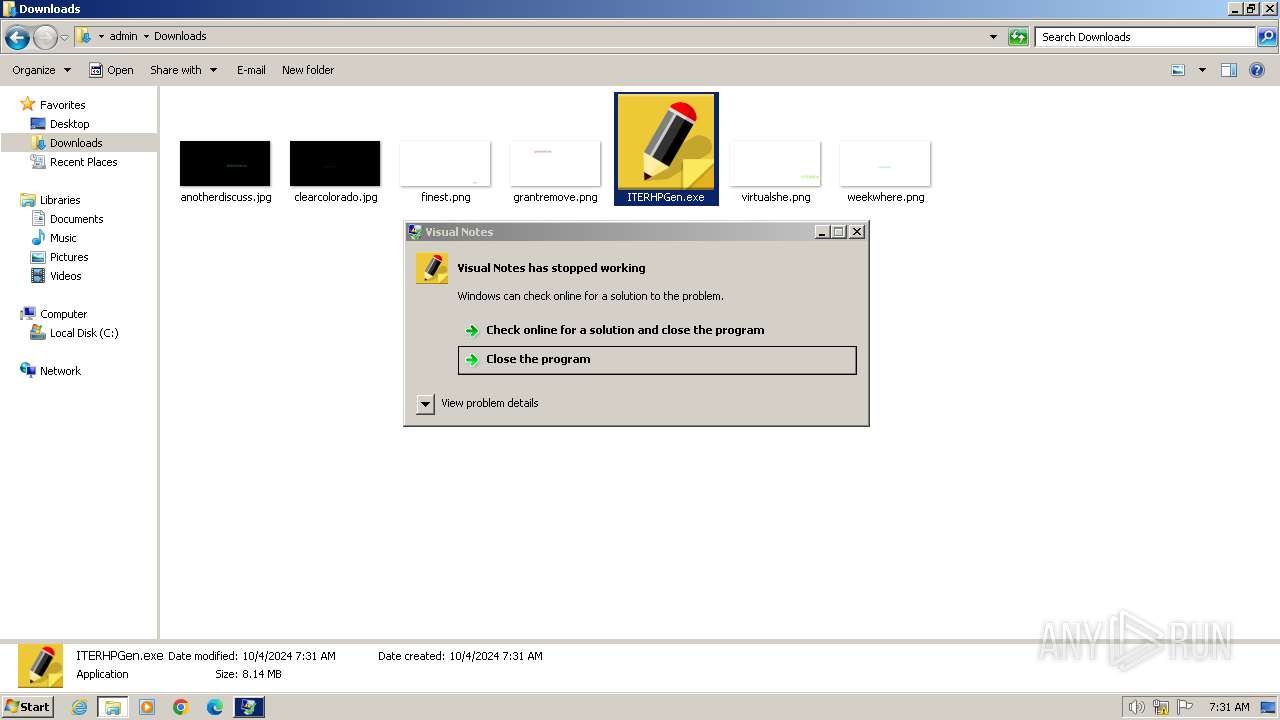Select Videos library
The height and width of the screenshot is (720, 1280).
[65, 276]
